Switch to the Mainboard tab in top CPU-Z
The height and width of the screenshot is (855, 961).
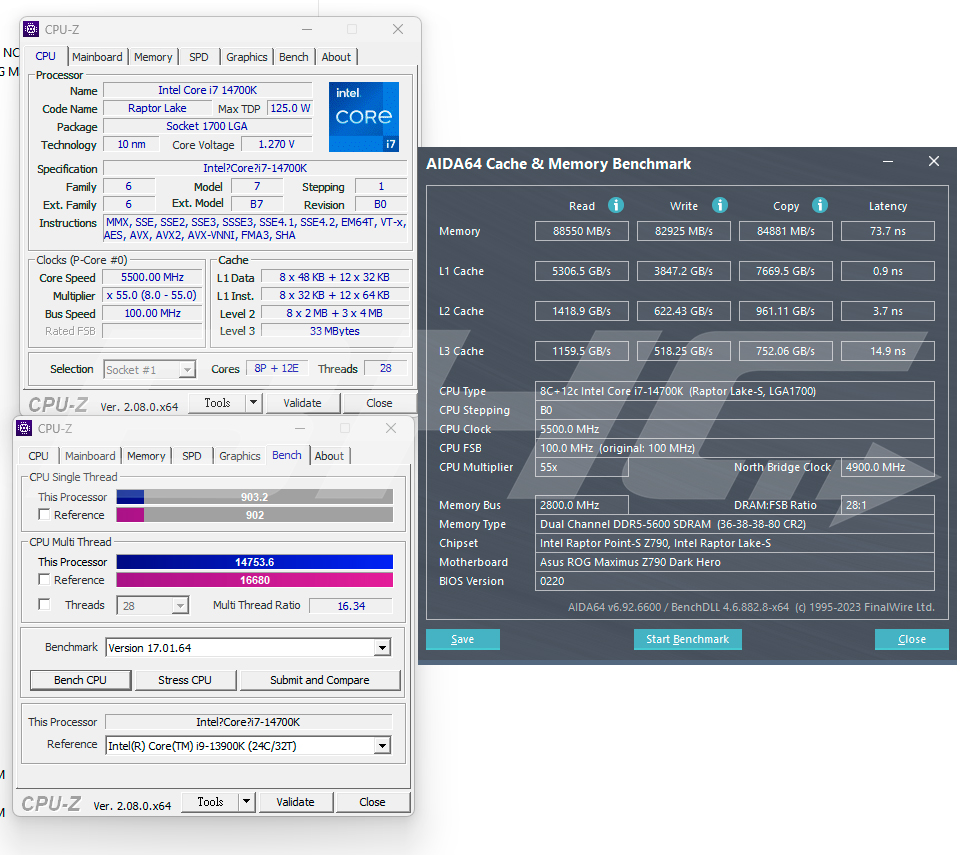[97, 57]
